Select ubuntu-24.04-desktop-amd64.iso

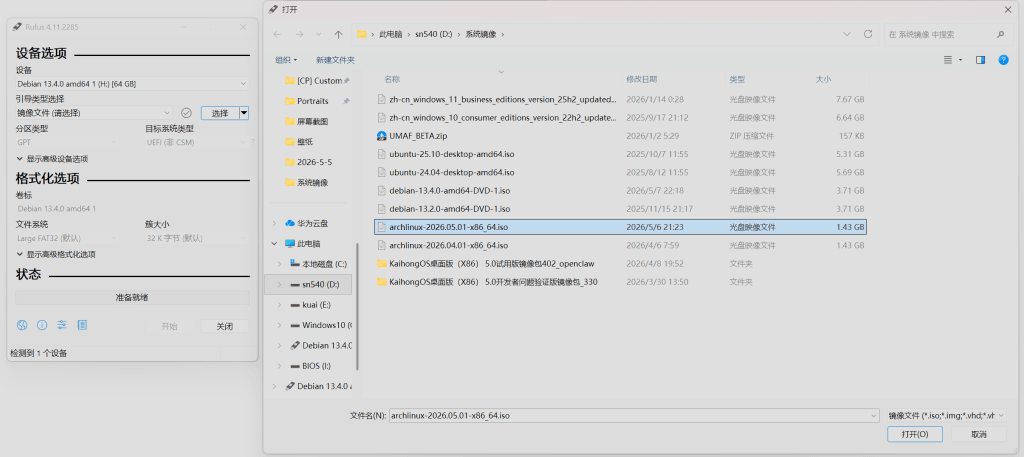click(x=620, y=172)
